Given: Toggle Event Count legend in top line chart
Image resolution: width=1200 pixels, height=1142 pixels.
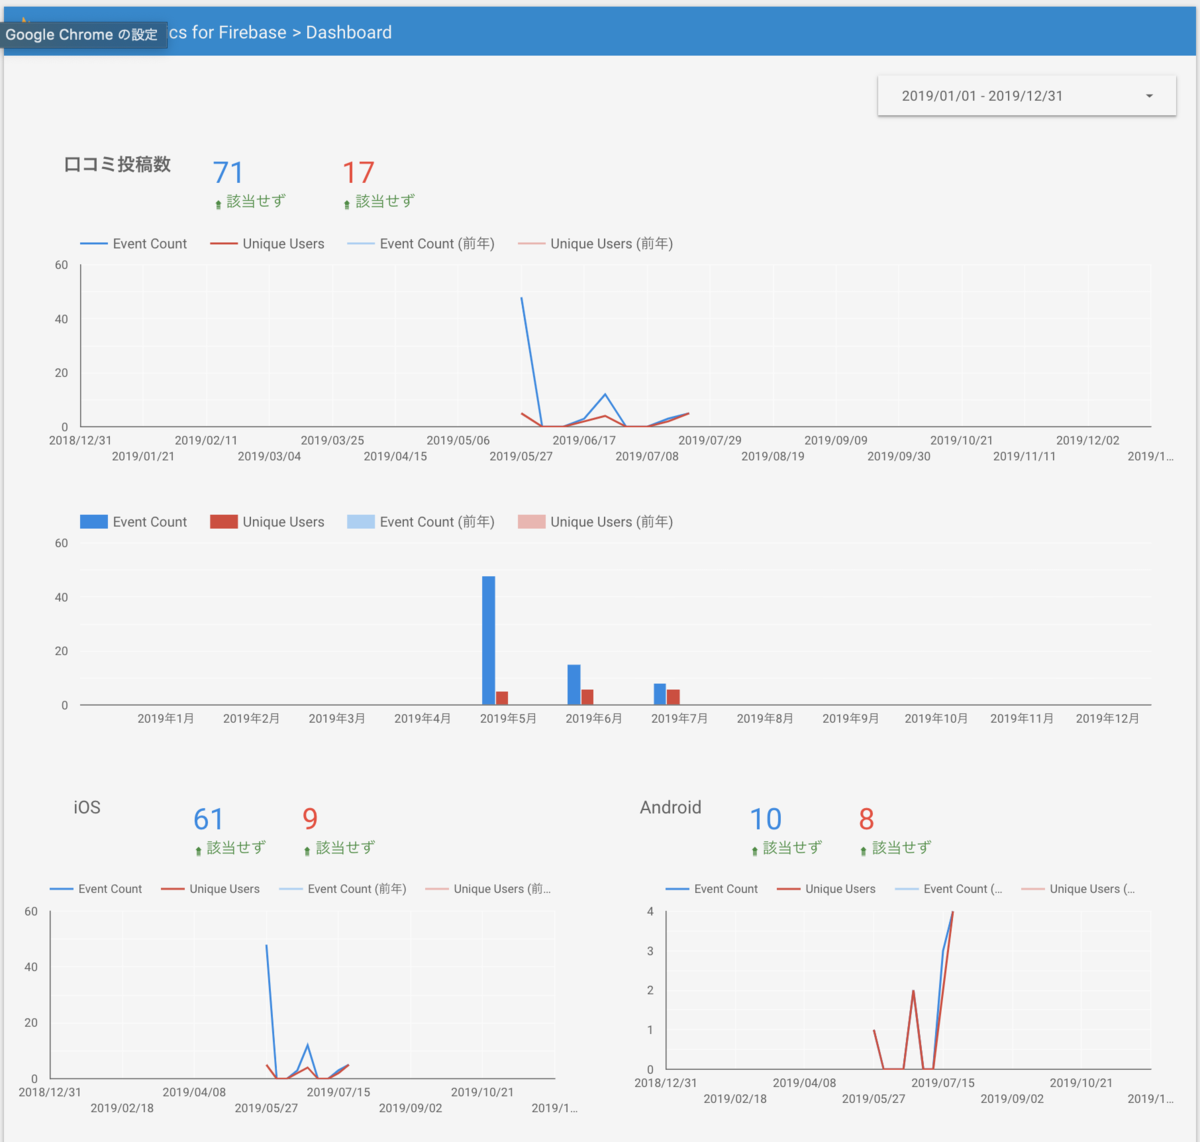Looking at the screenshot, I should (133, 244).
